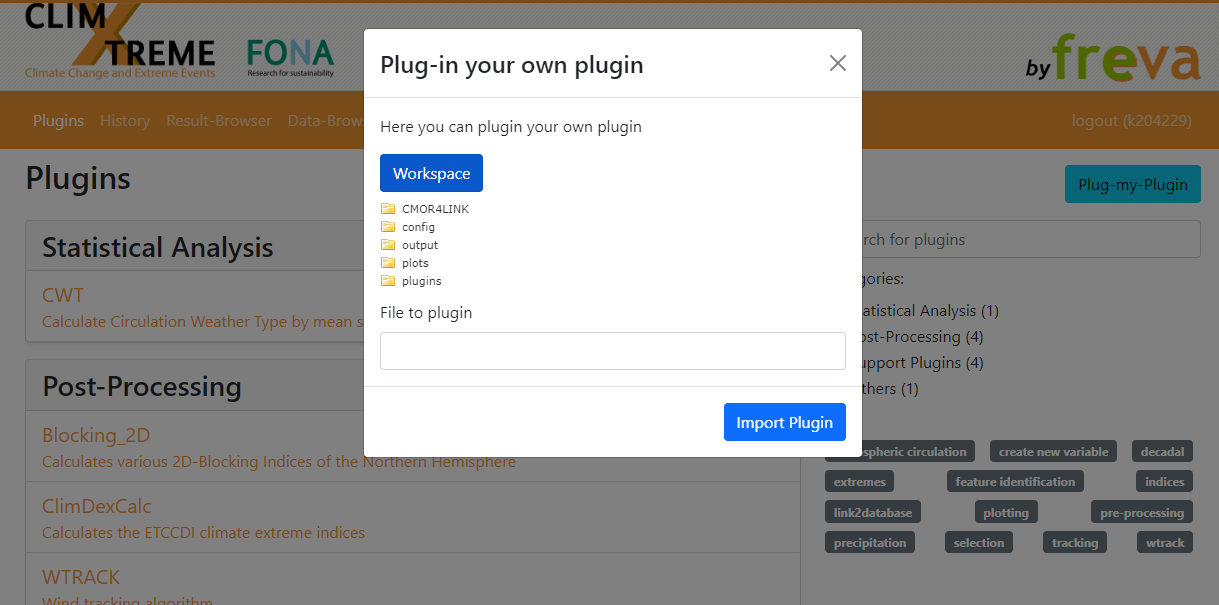Screen dimensions: 1219x605
Task: Open the Result-Browser nav item
Action: pos(219,121)
